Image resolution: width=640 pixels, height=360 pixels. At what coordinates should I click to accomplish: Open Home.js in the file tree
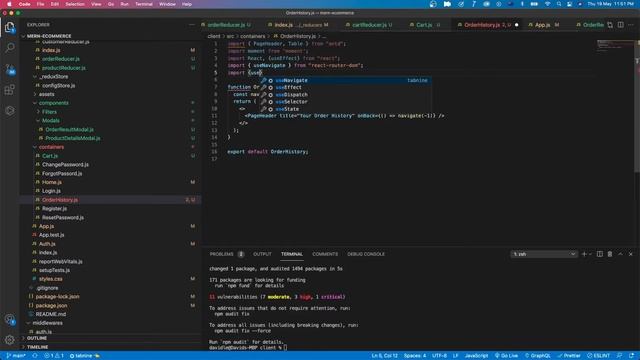tap(52, 182)
